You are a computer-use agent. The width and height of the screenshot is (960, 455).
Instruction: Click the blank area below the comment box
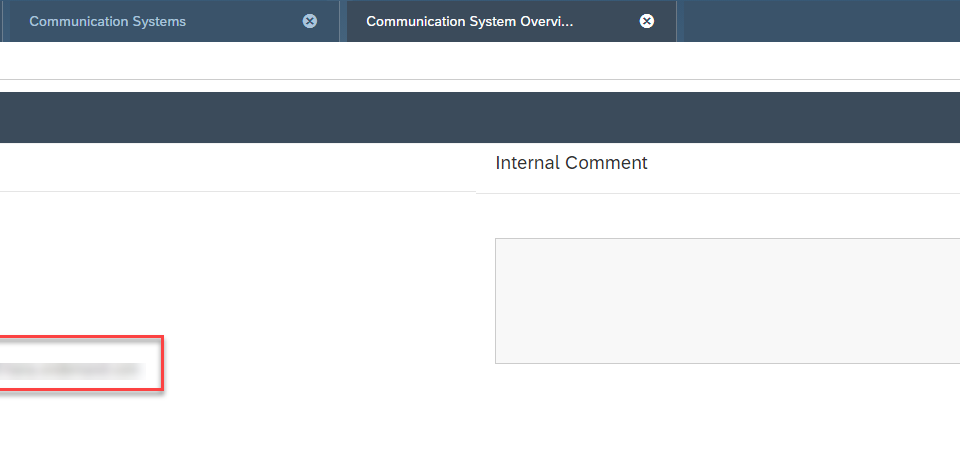727,409
